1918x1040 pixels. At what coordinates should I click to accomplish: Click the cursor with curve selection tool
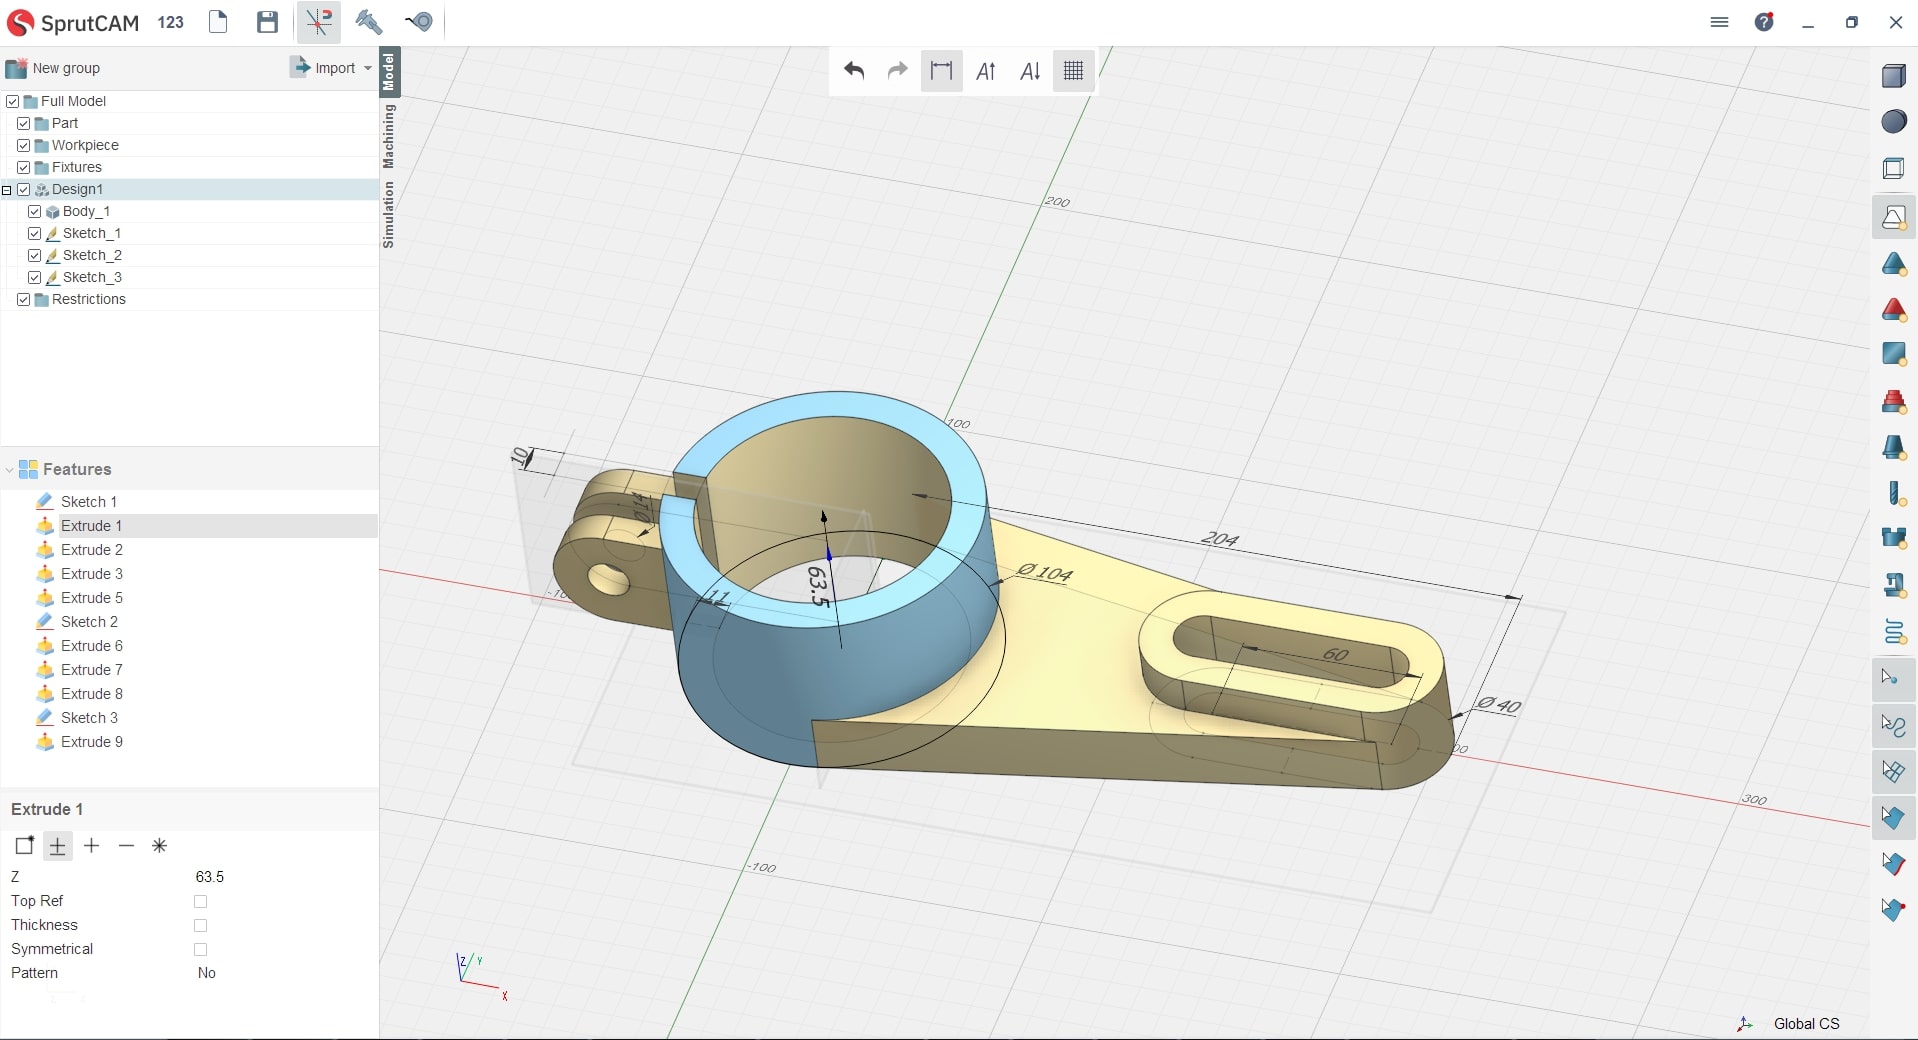[x=1894, y=725]
